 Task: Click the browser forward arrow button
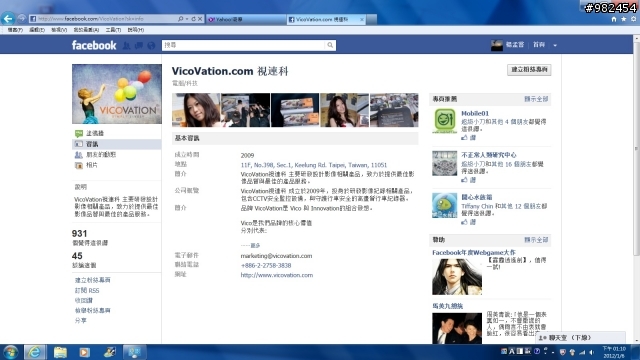tap(22, 18)
